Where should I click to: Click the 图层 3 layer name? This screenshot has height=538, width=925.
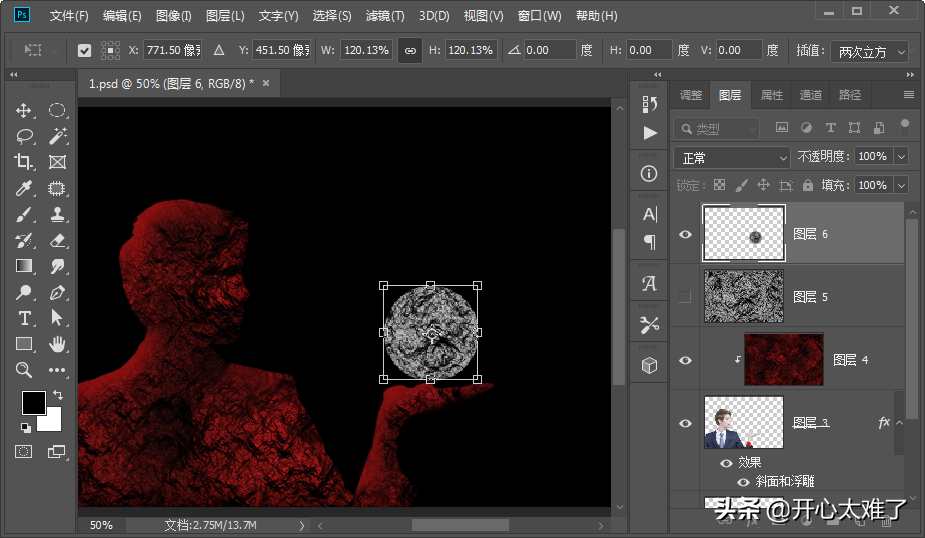coord(811,422)
